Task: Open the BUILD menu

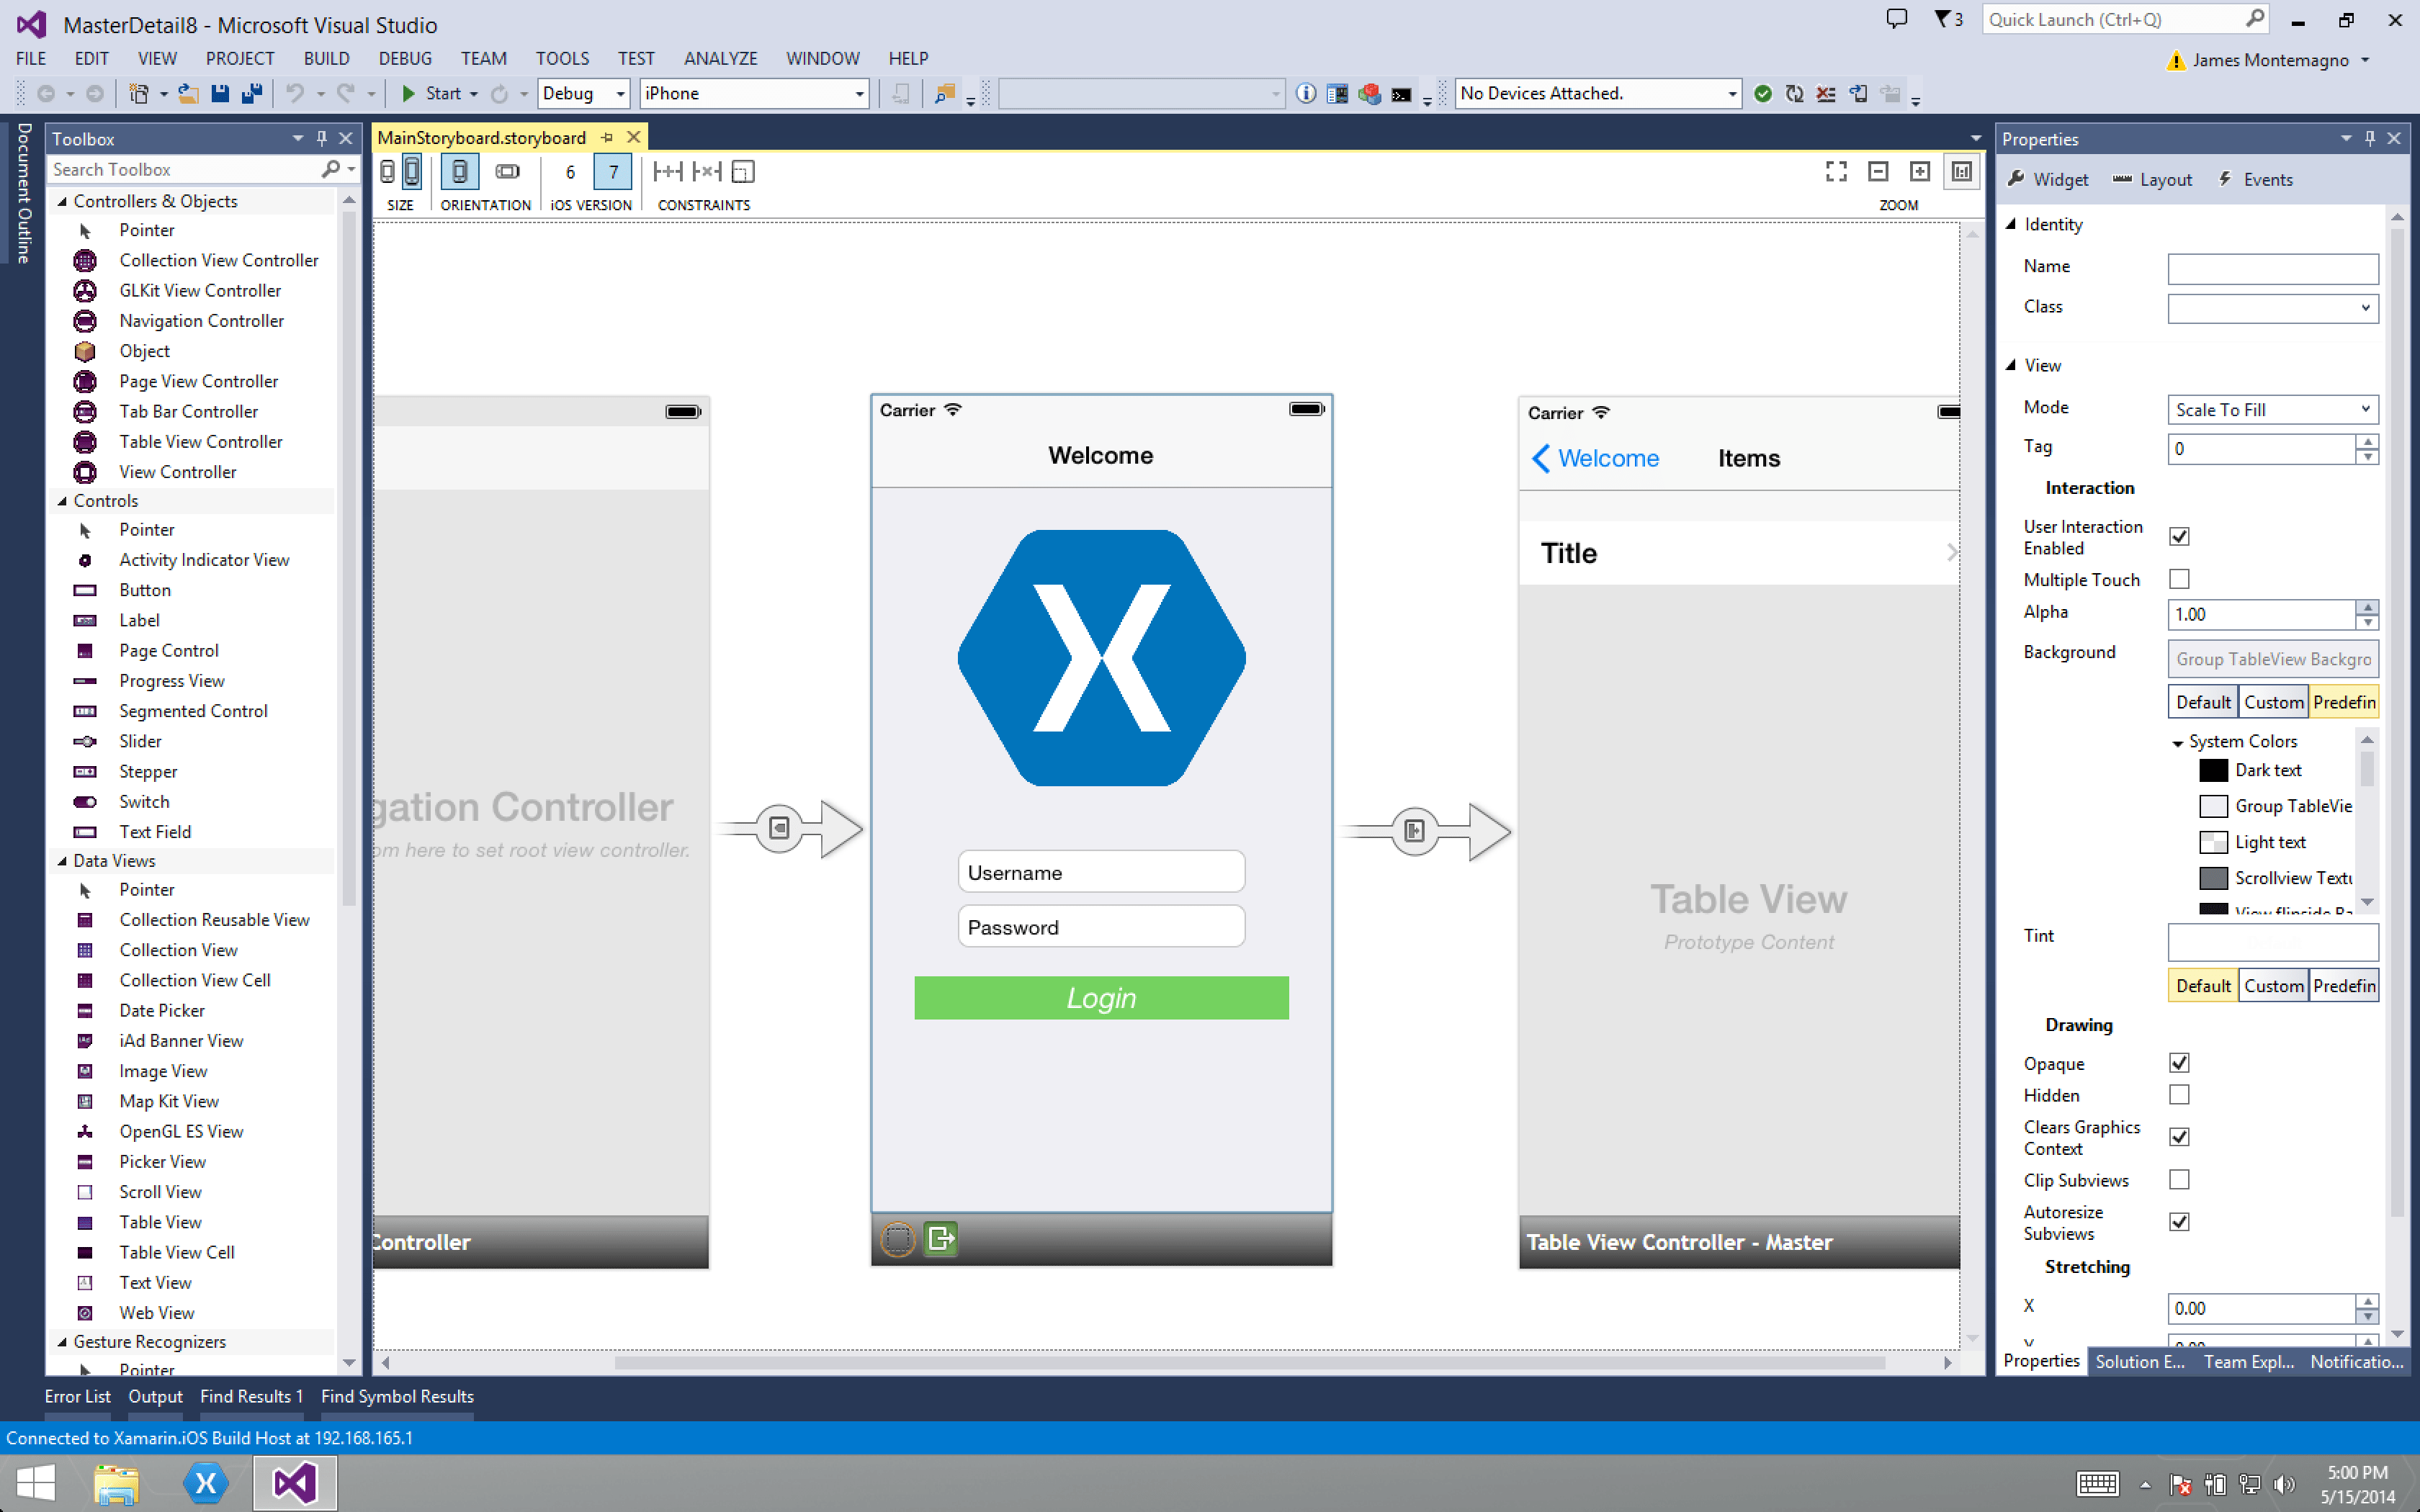Action: point(326,58)
